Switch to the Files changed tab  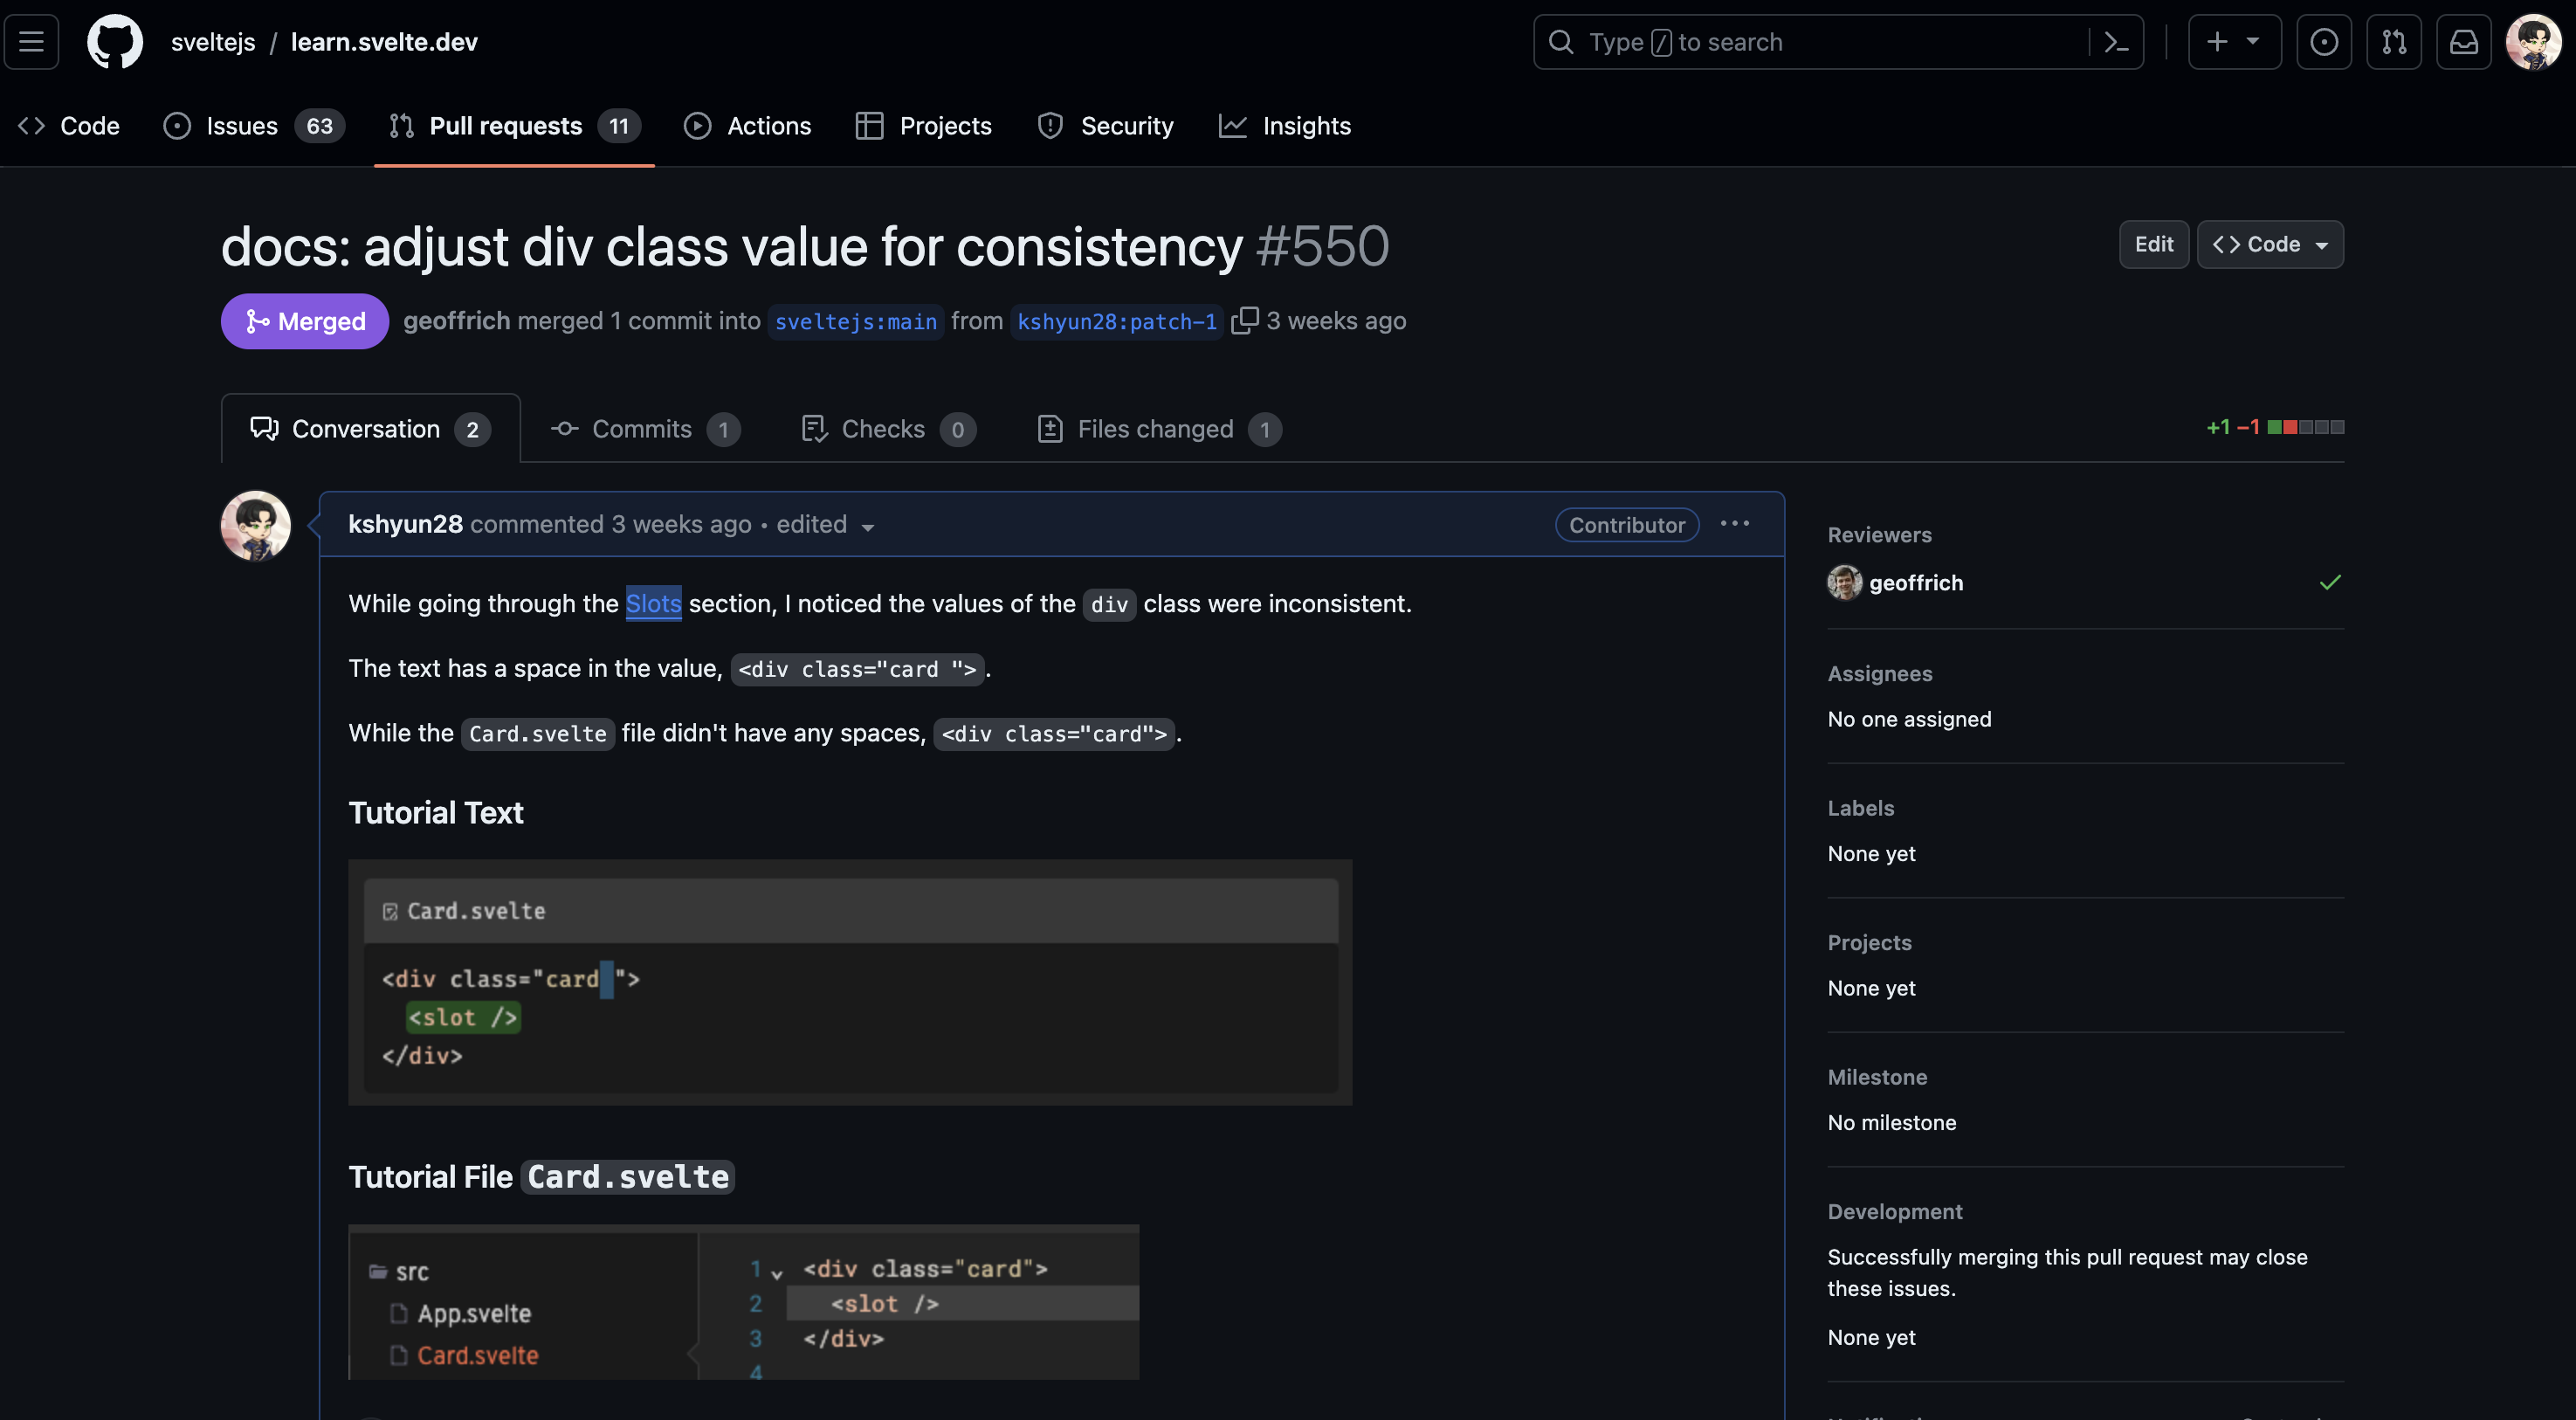click(1157, 428)
